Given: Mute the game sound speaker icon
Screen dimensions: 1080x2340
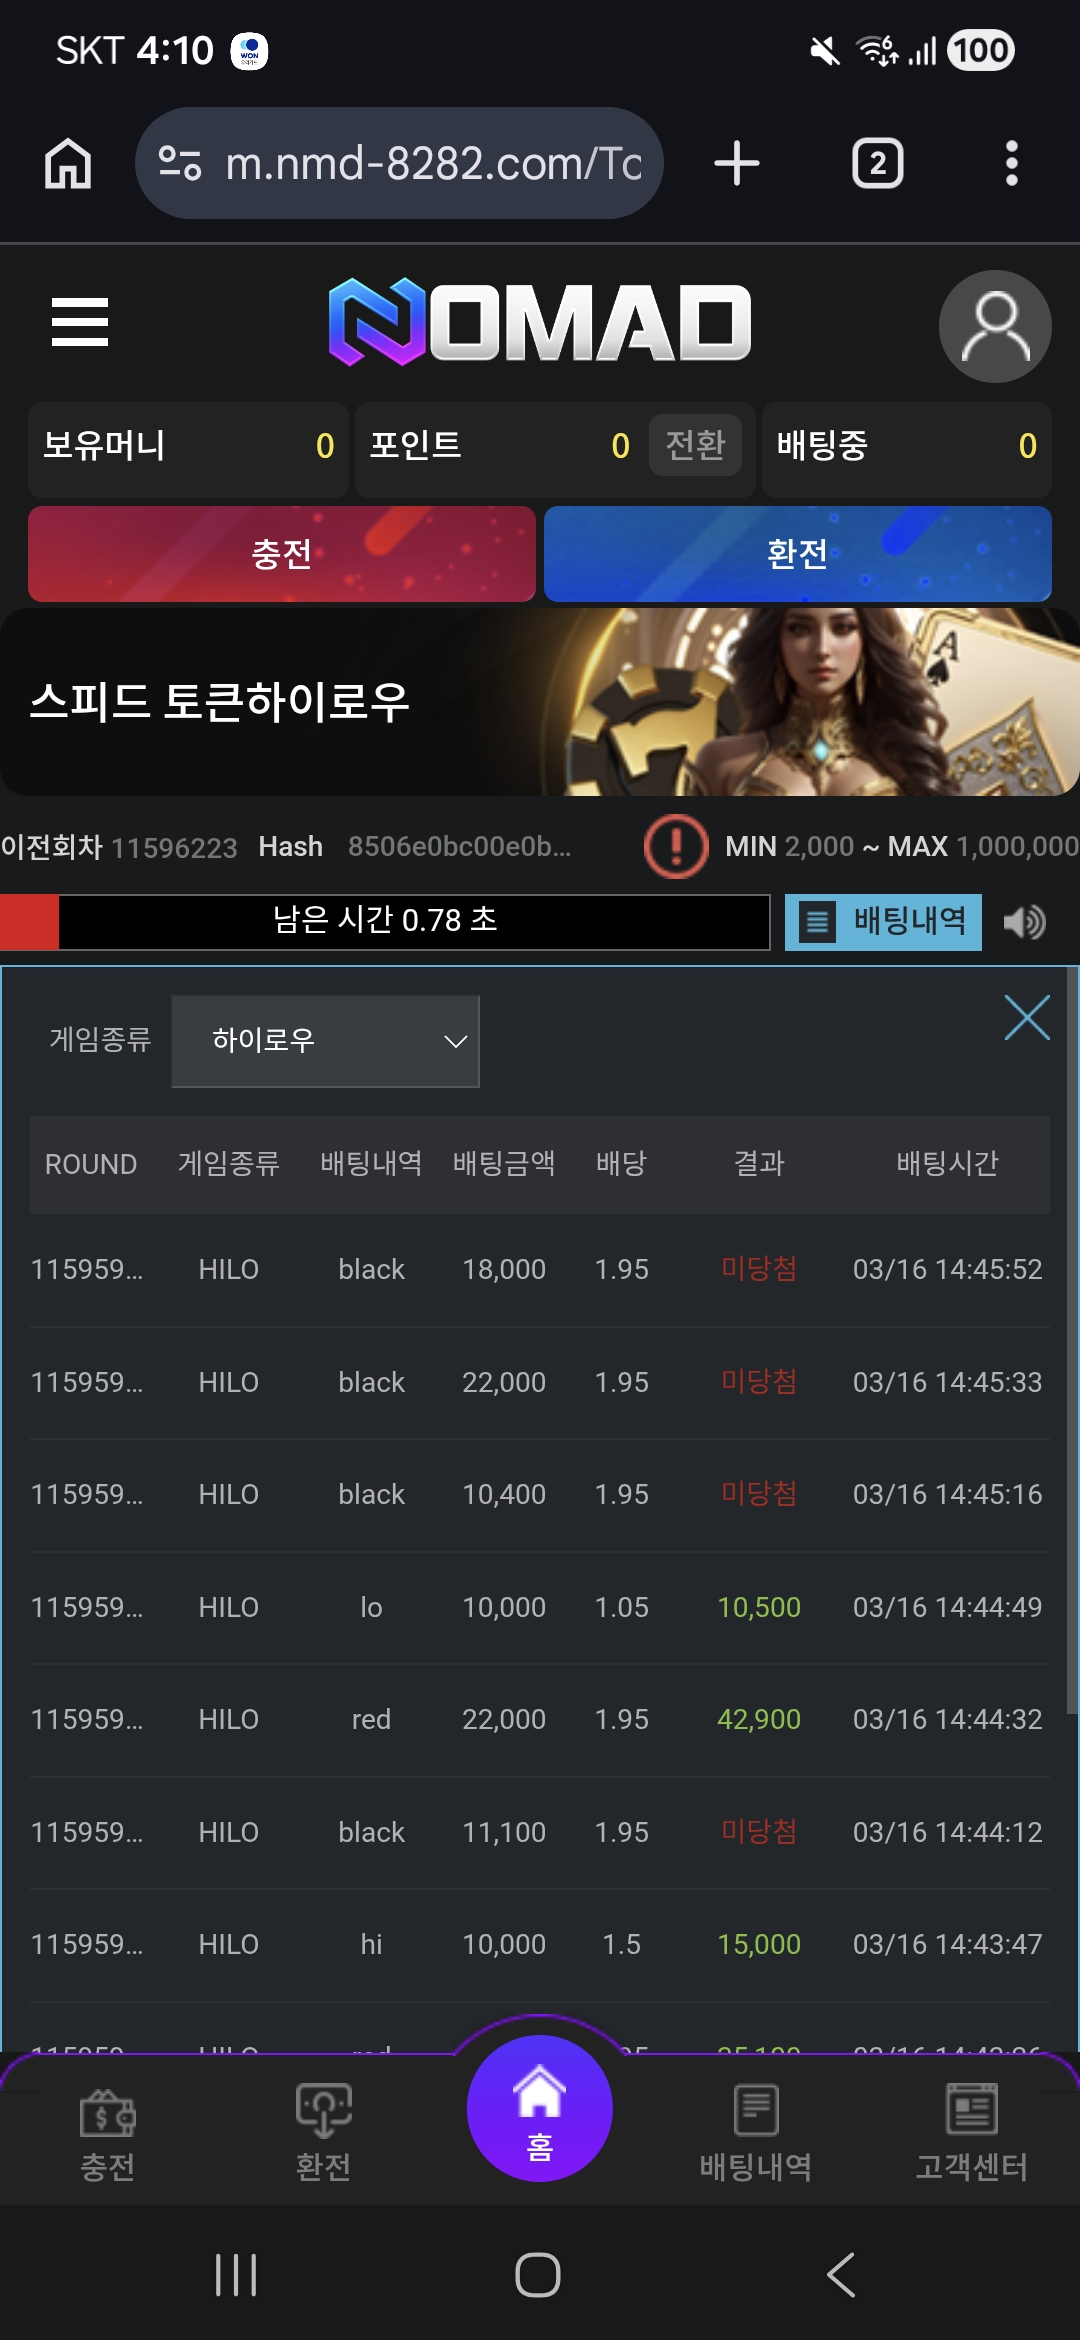Looking at the screenshot, I should pos(1025,922).
